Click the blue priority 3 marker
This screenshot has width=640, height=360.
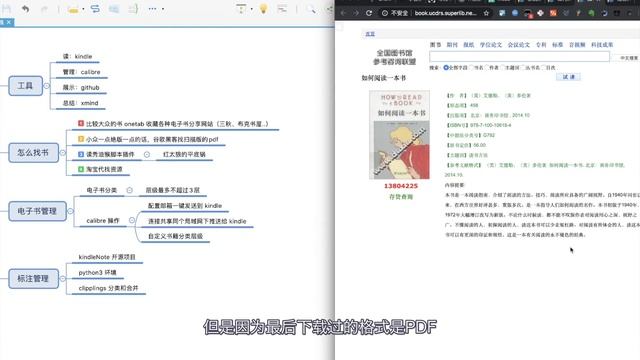click(81, 154)
